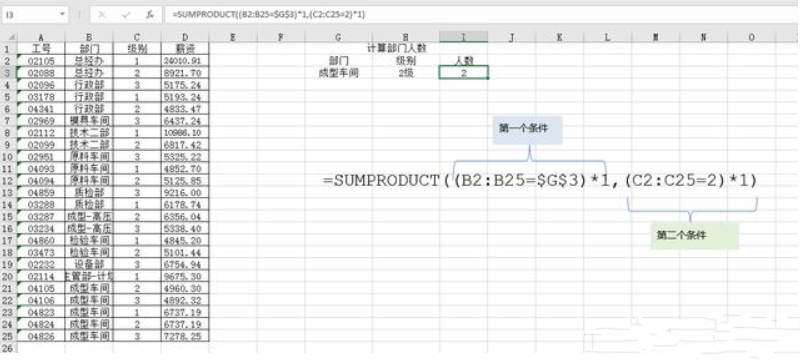The height and width of the screenshot is (364, 801).
Task: Click the confirm checkmark icon in formula bar
Action: coord(126,15)
